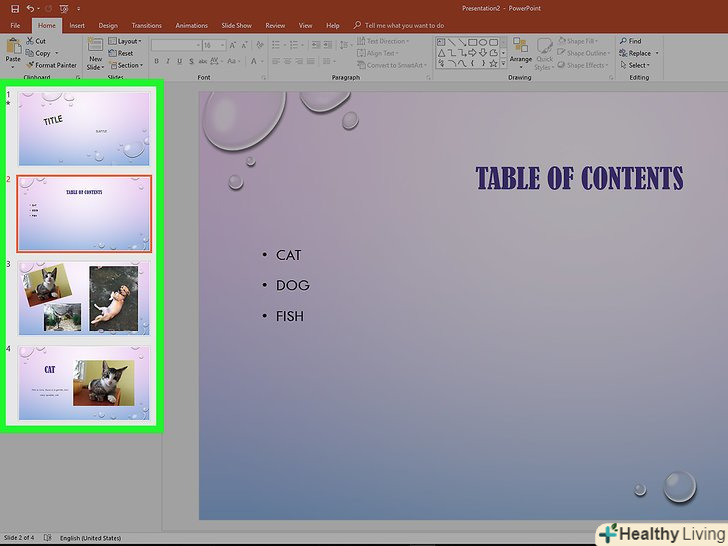
Task: Switch to the Transitions tab
Action: point(146,26)
